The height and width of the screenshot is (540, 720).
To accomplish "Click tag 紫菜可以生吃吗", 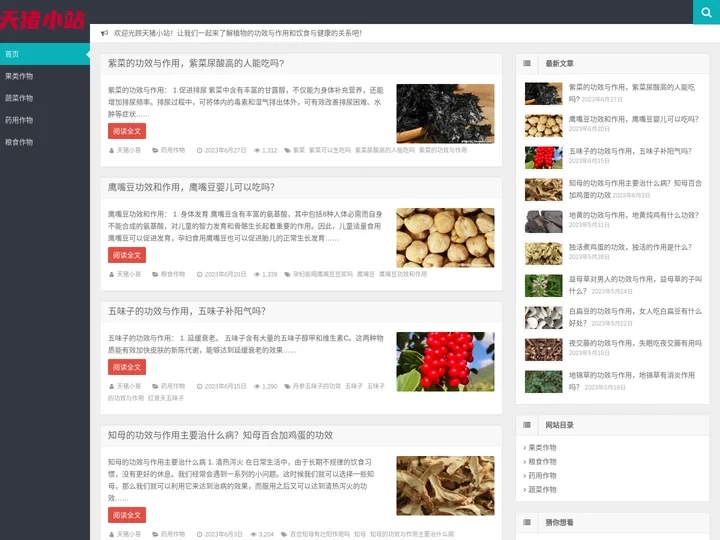I will point(330,150).
